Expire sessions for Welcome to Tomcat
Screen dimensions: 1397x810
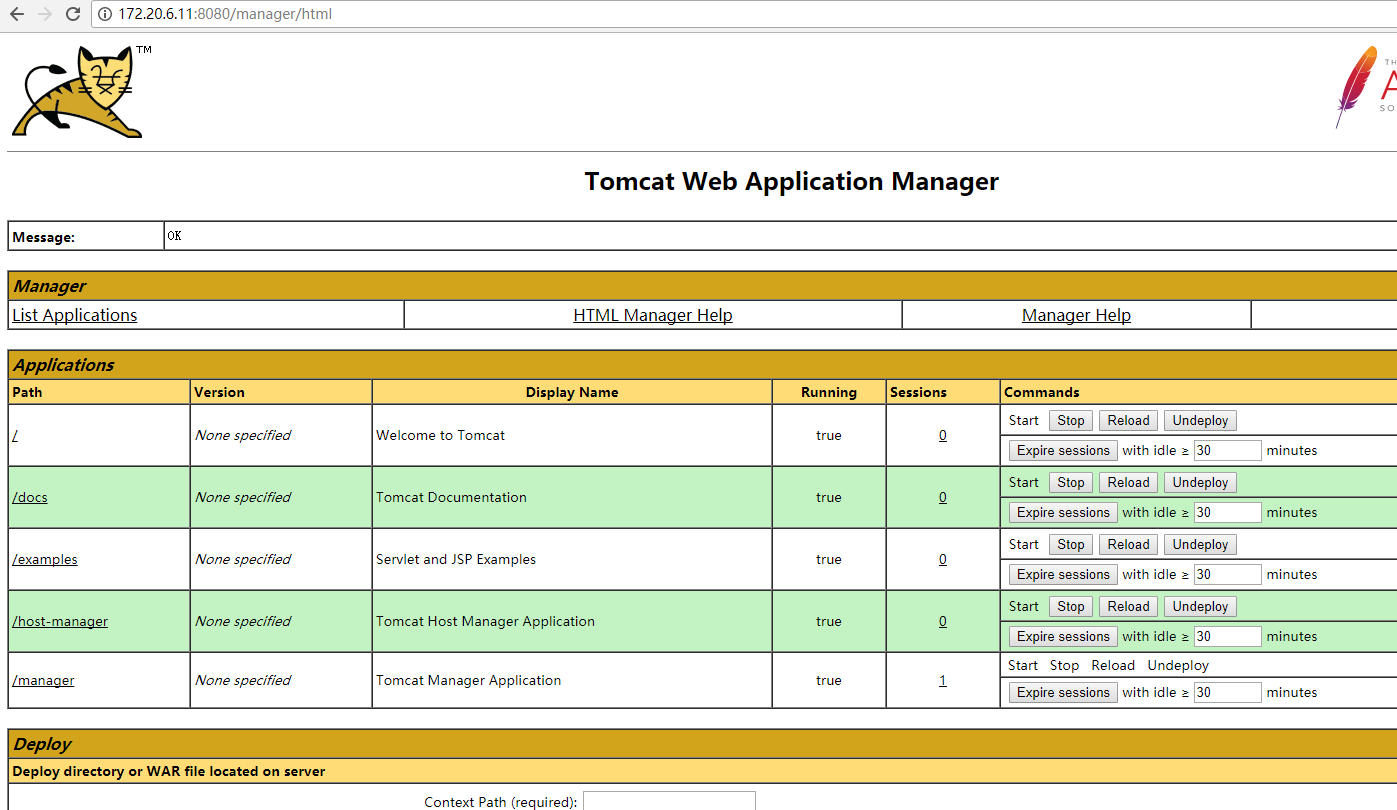click(x=1063, y=451)
